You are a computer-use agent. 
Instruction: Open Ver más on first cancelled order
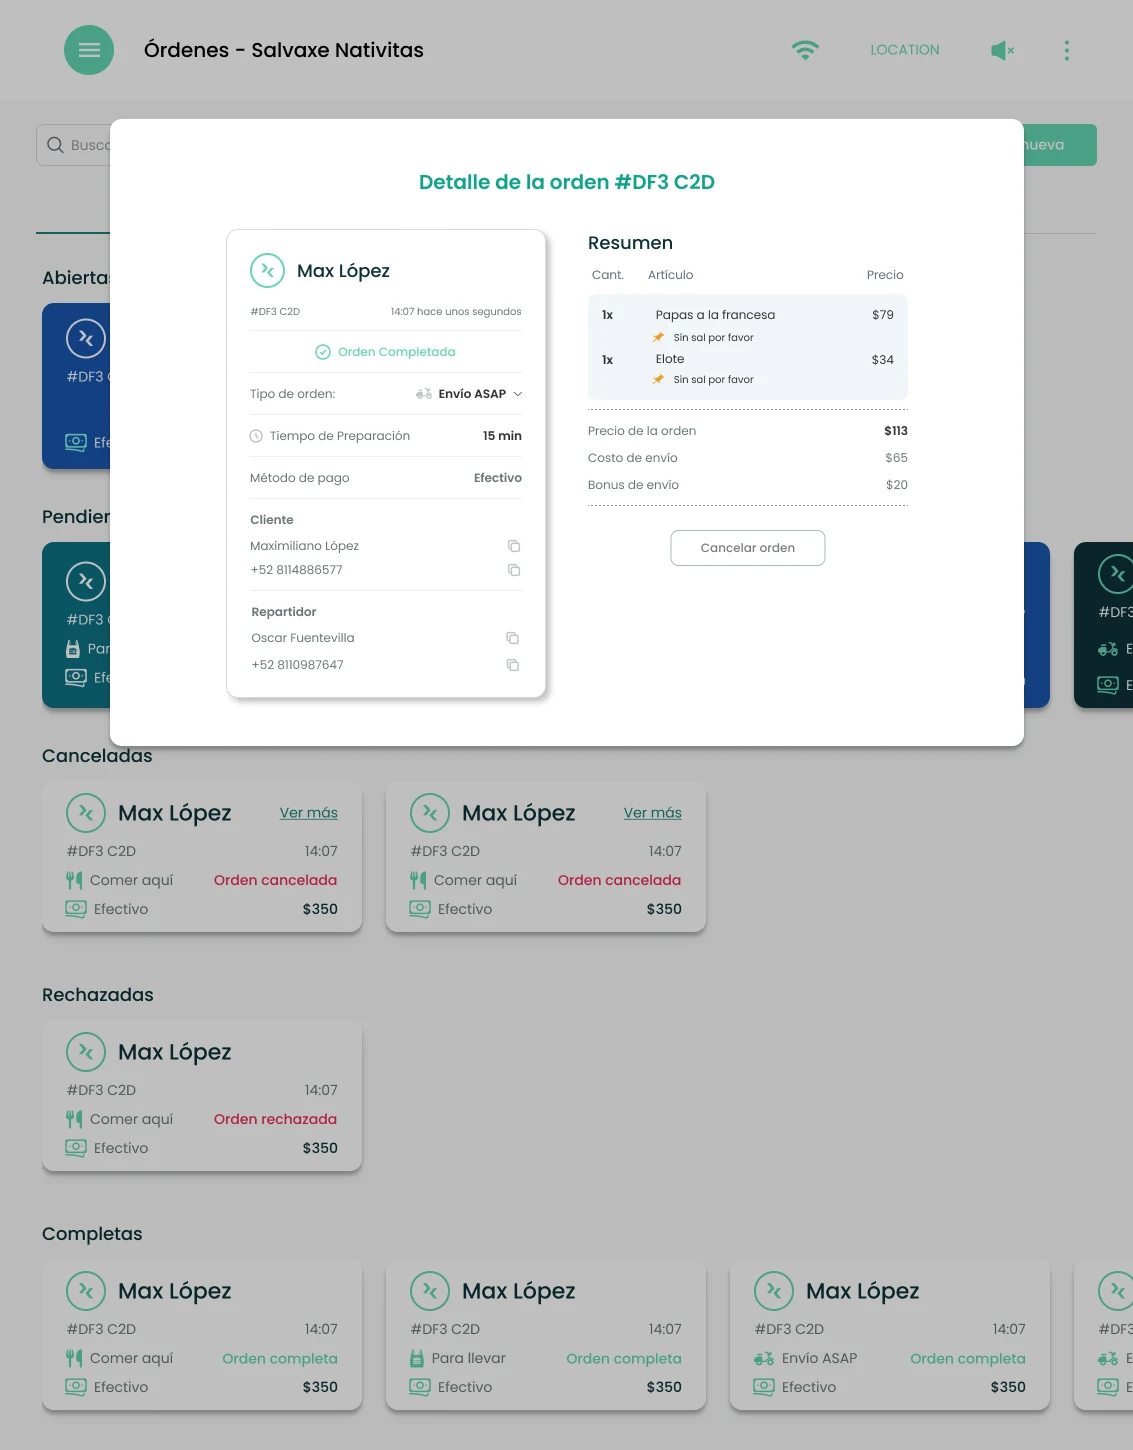coord(309,813)
